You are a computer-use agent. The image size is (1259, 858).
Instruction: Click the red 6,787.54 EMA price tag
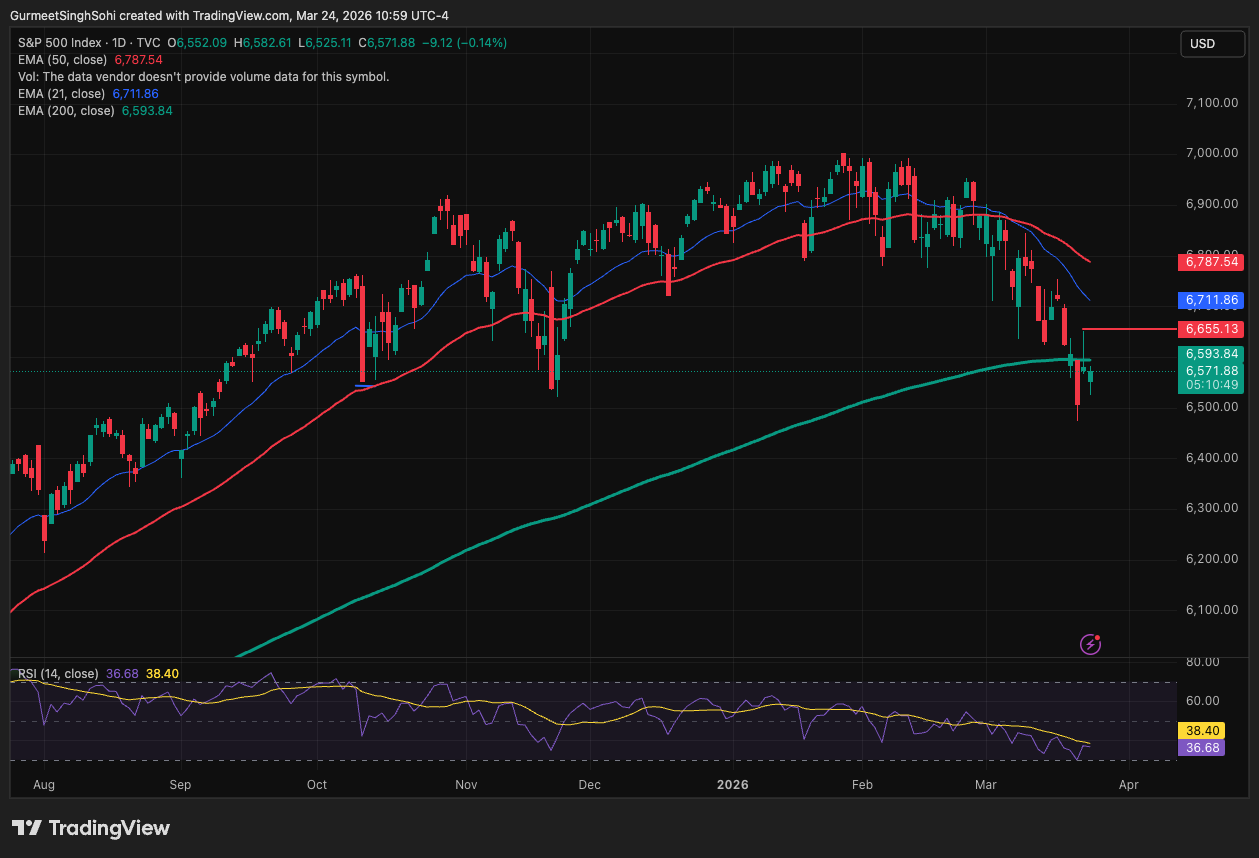[x=1211, y=263]
